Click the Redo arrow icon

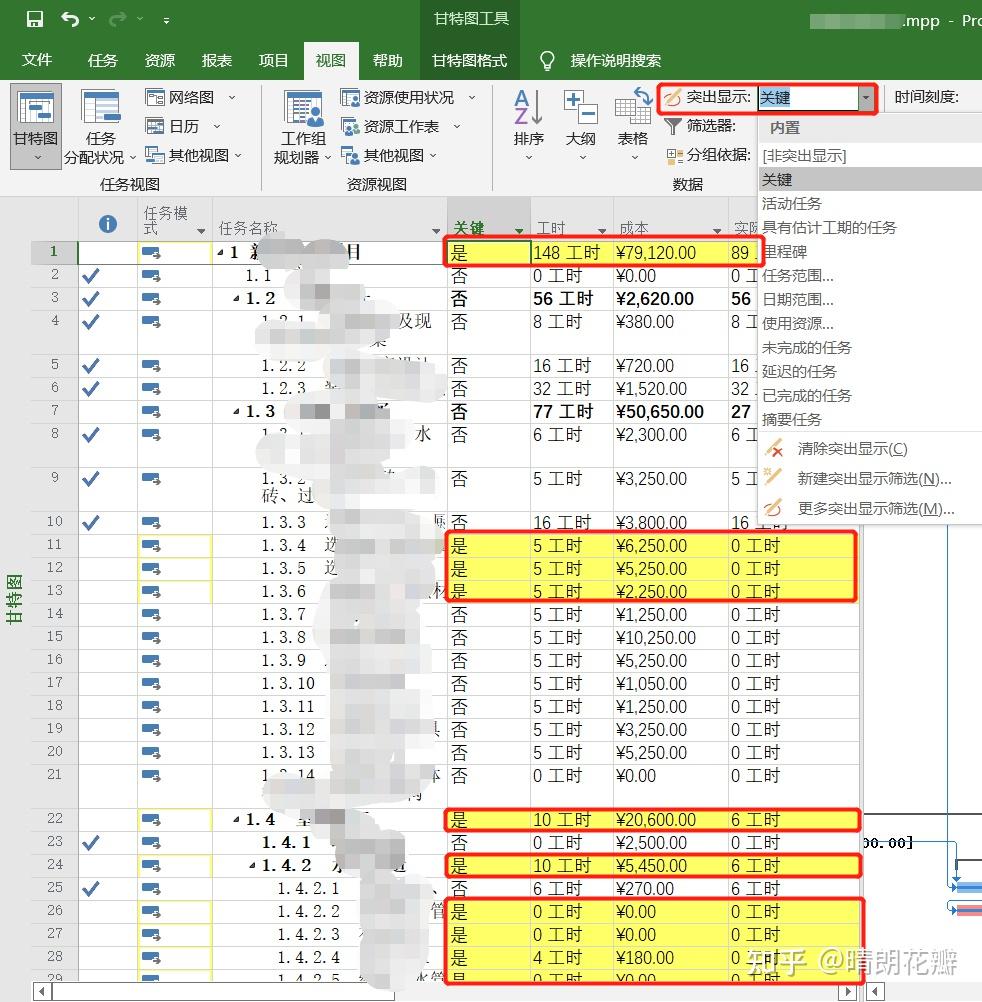pos(118,19)
